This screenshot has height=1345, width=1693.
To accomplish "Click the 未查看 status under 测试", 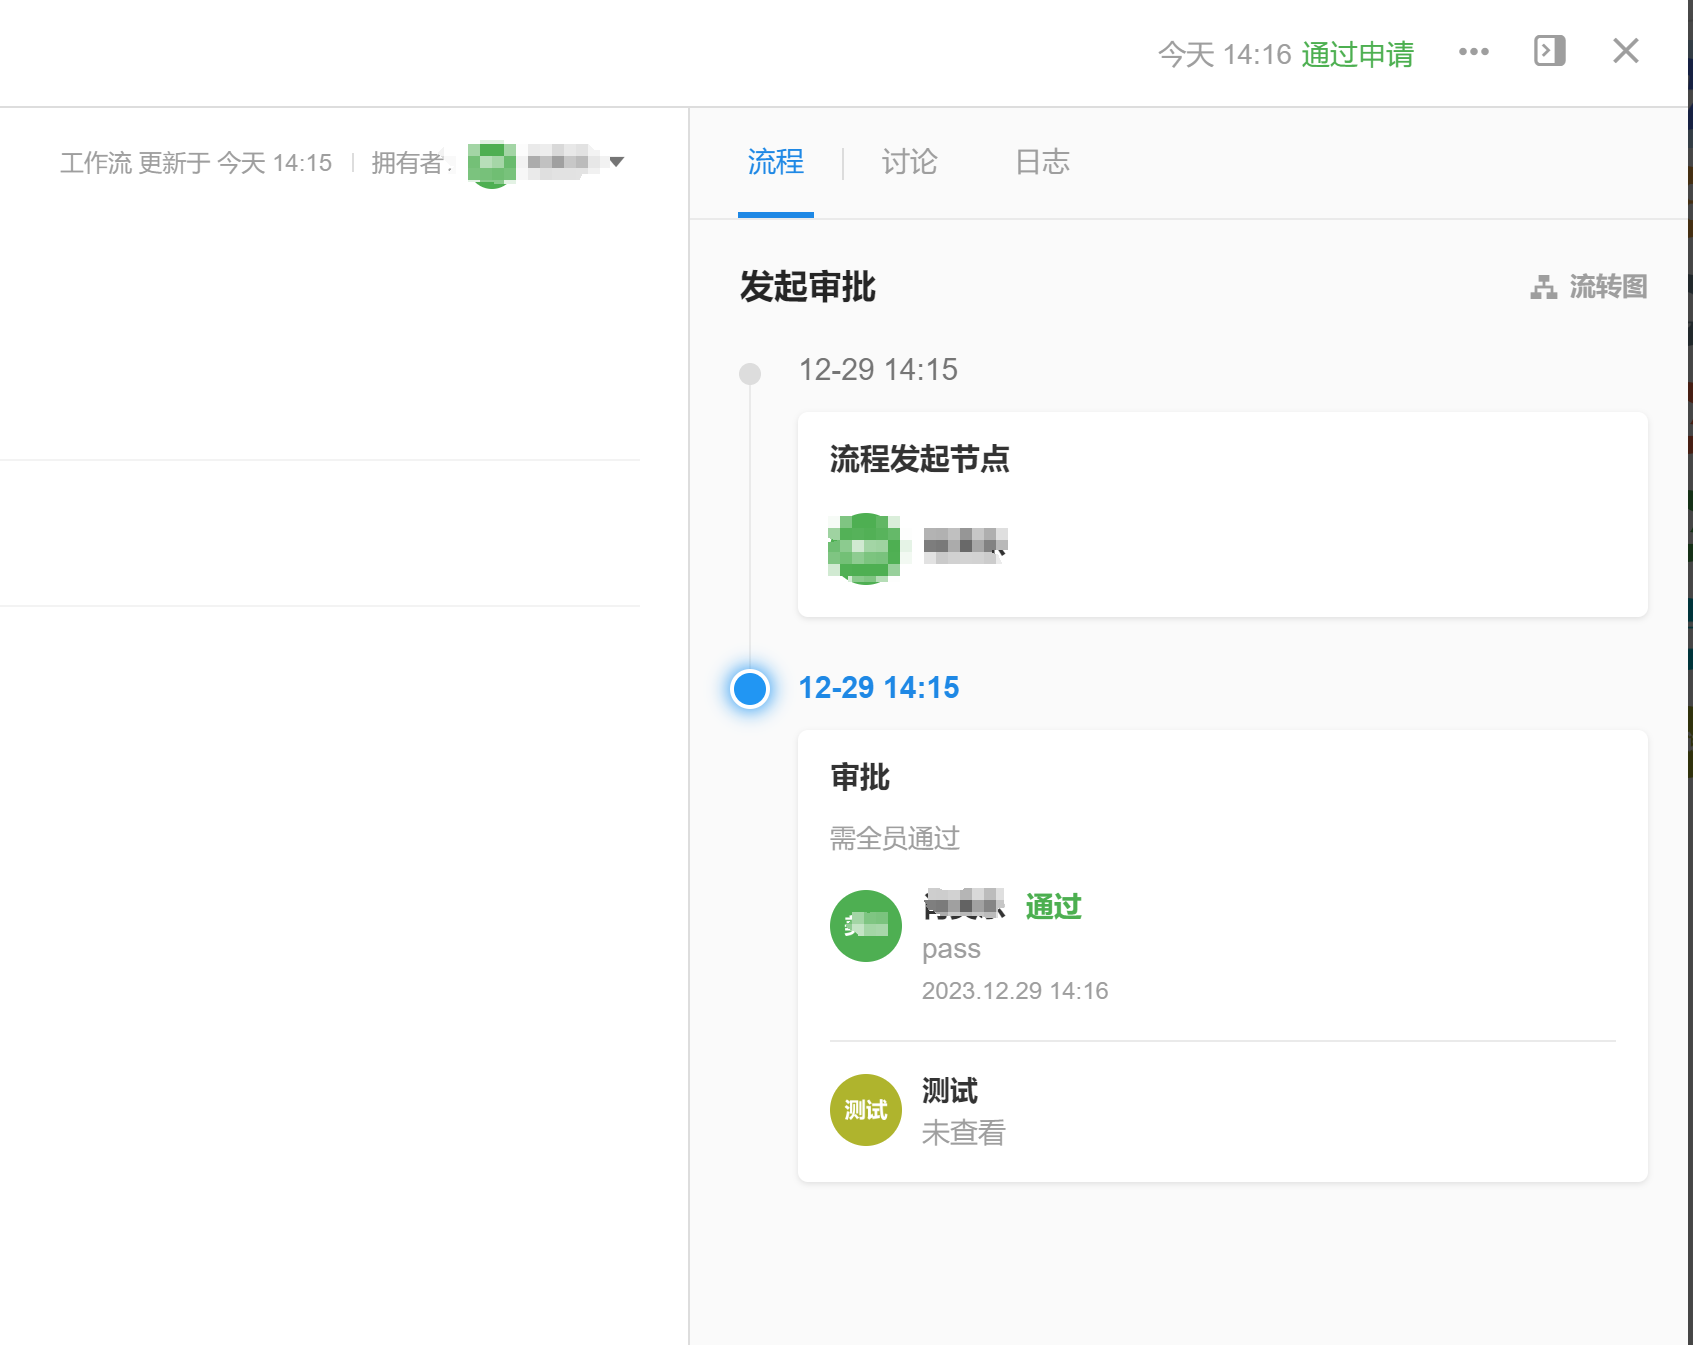I will coord(963,1133).
